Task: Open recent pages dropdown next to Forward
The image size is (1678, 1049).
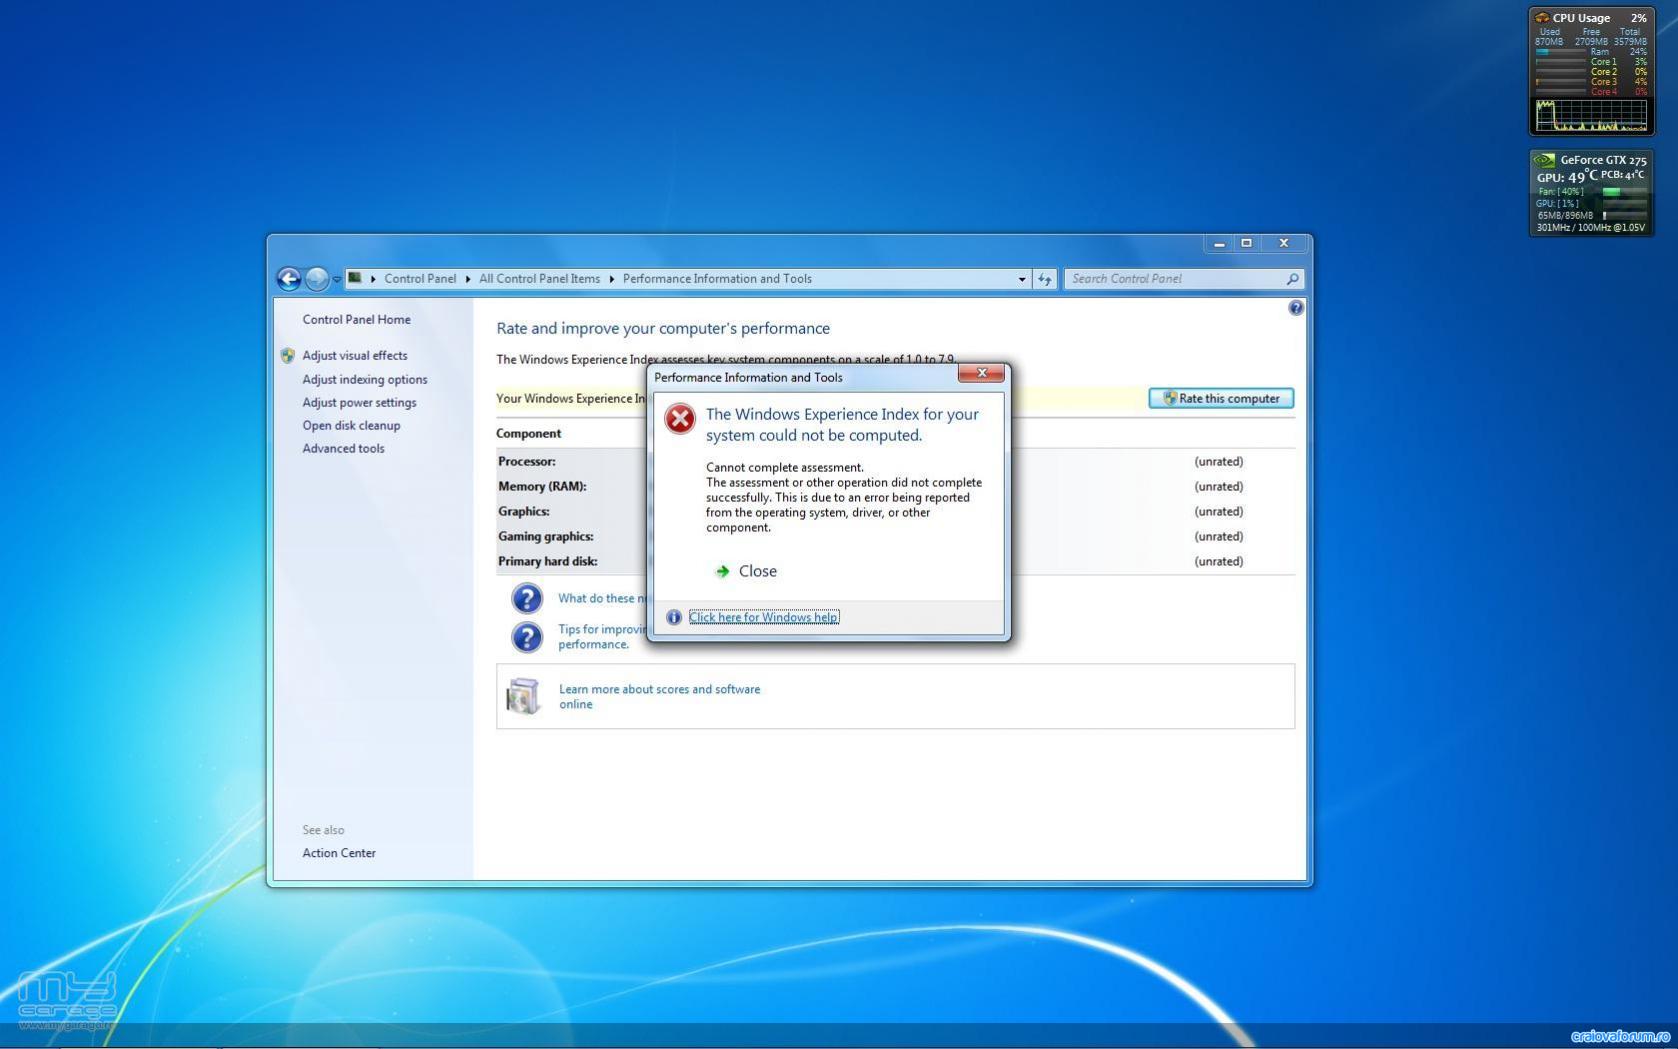Action: point(337,279)
